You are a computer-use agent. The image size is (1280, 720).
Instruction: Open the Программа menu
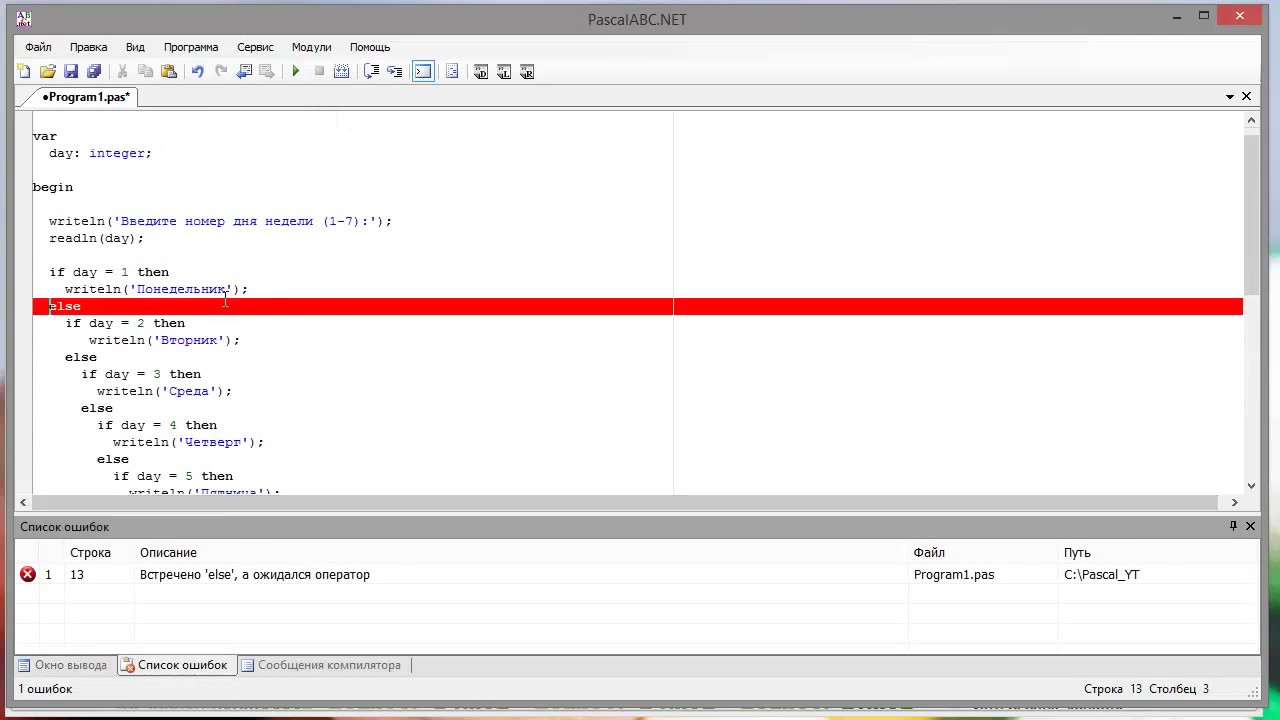coord(191,47)
